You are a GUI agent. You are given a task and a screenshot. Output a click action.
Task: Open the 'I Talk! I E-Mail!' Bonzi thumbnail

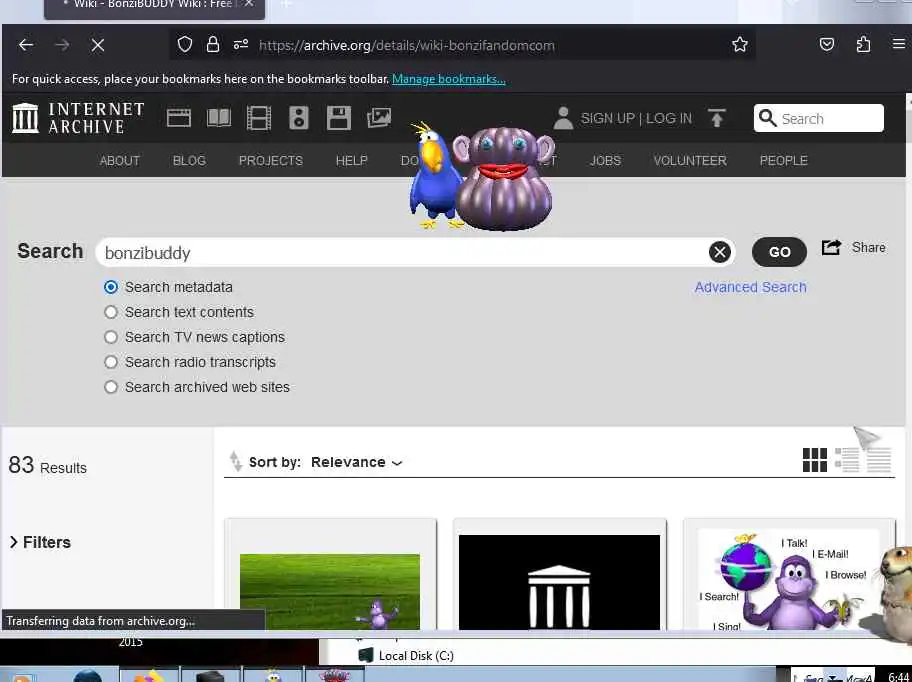tap(788, 580)
